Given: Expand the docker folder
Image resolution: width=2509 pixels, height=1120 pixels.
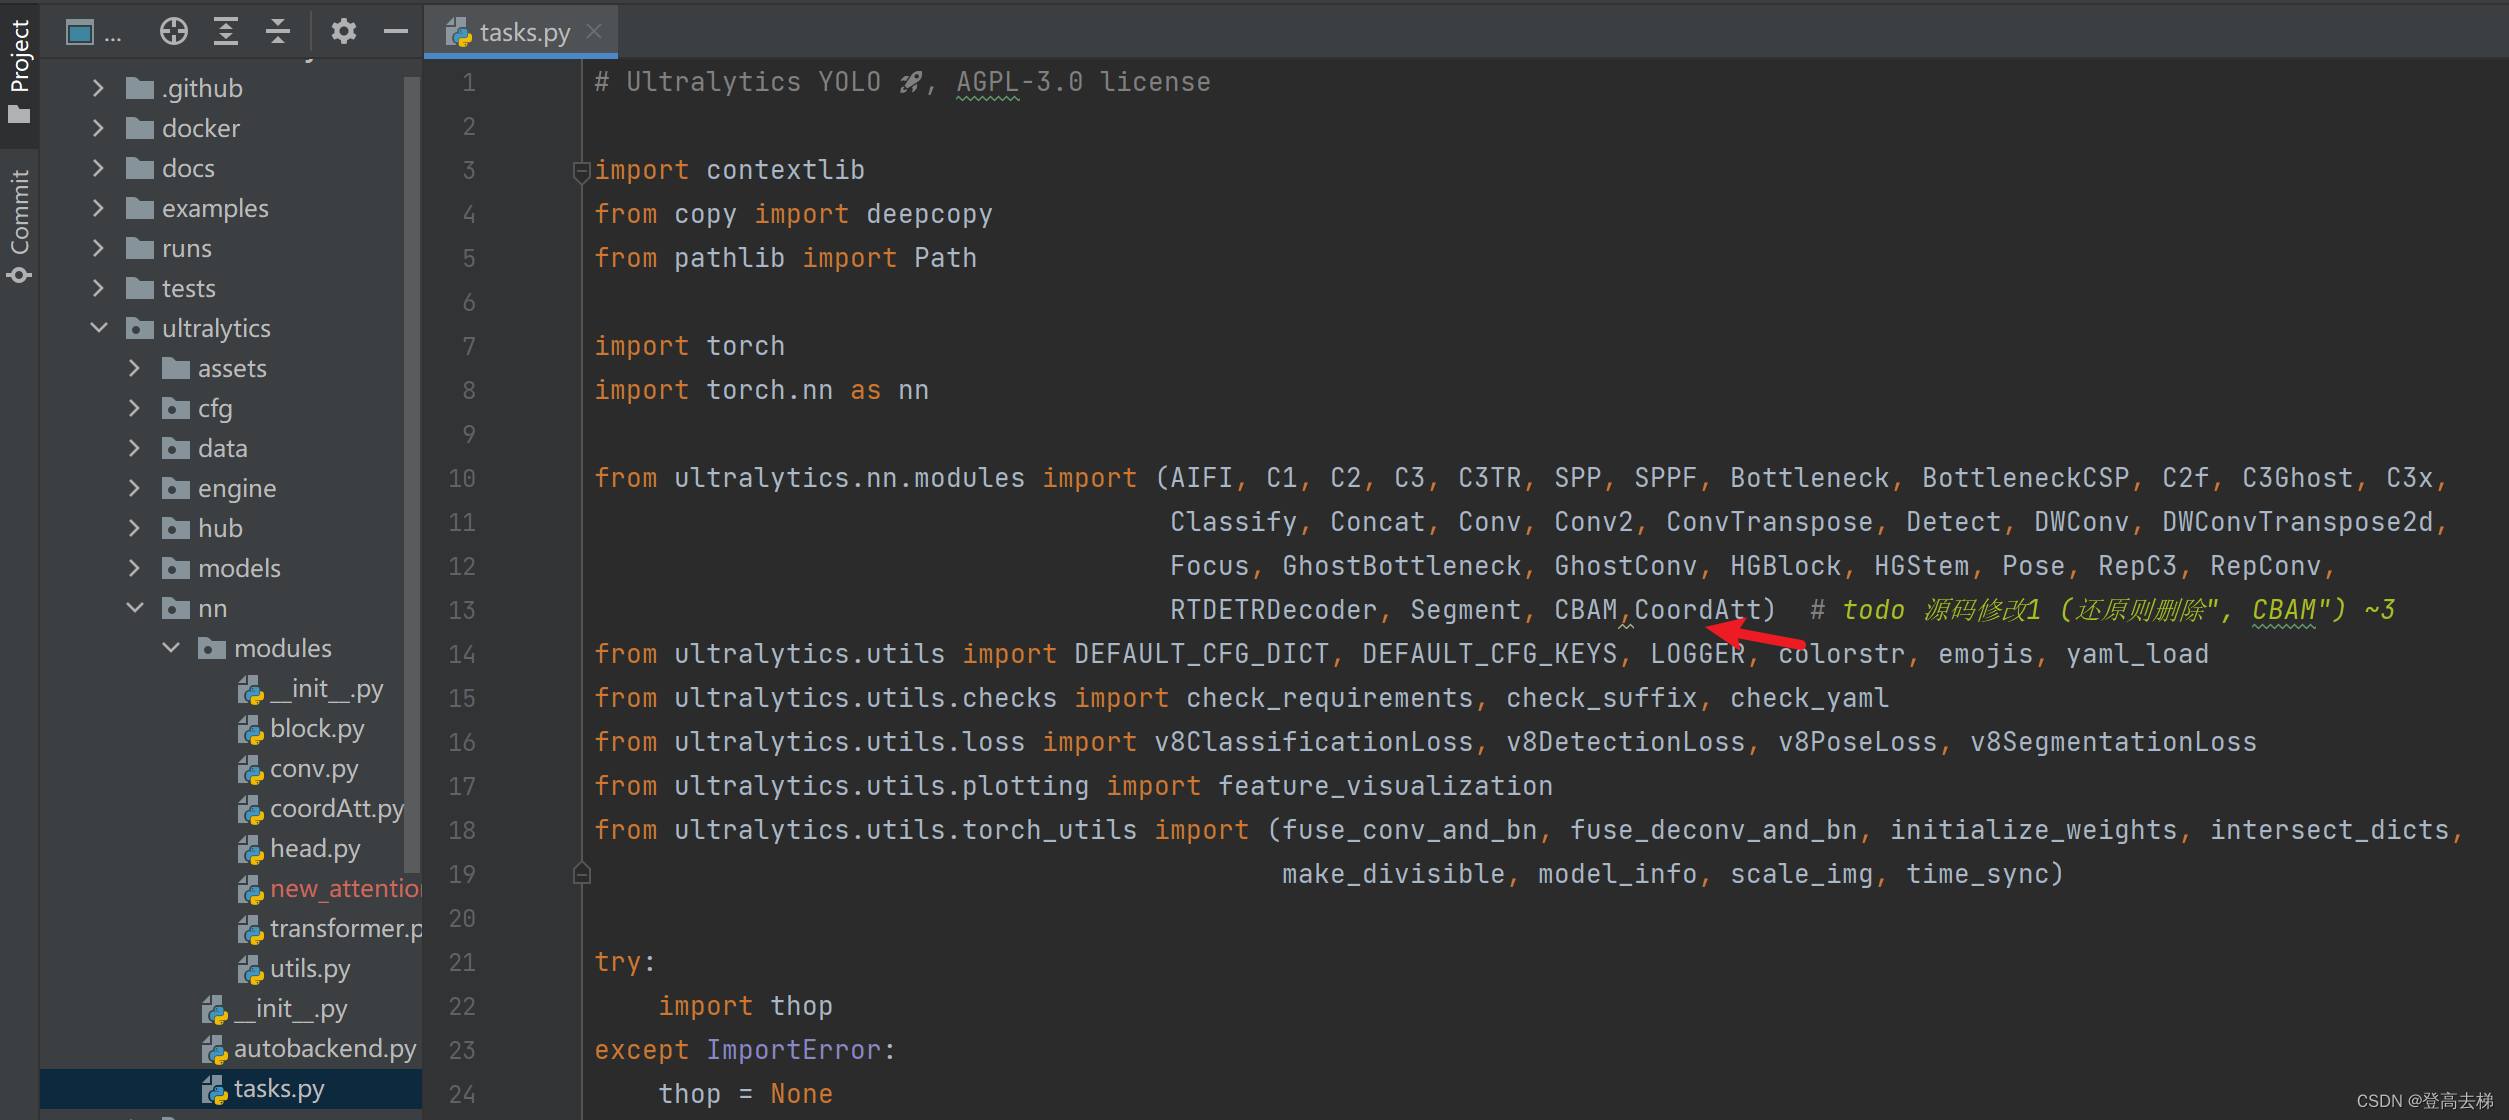Looking at the screenshot, I should click(x=98, y=128).
